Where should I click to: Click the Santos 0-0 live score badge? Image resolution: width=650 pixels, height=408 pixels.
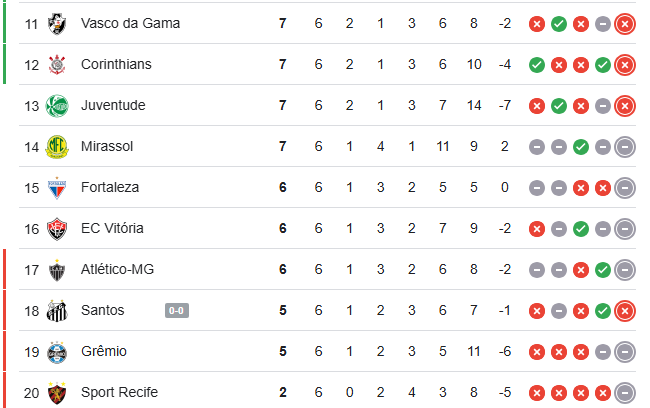[177, 311]
